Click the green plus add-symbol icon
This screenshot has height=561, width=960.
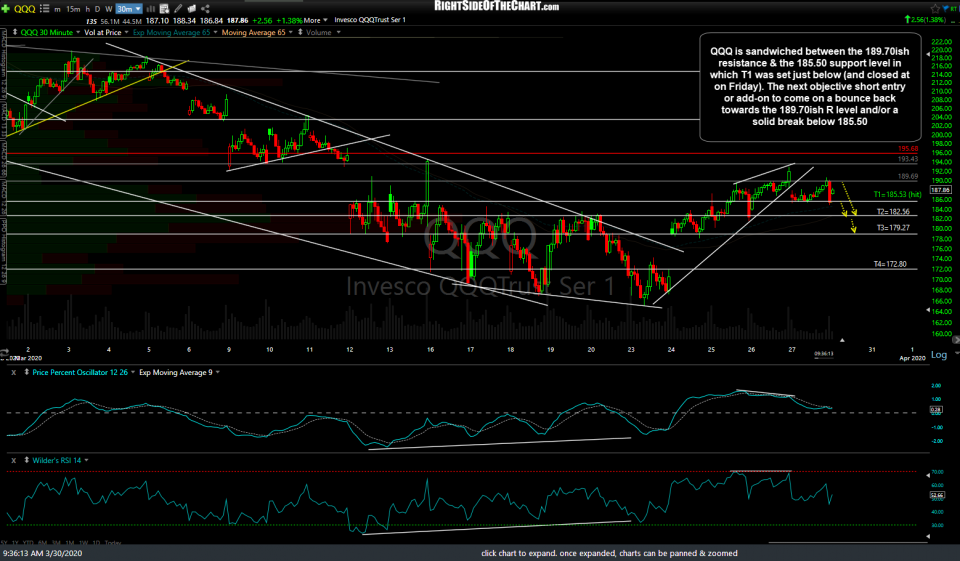coord(5,9)
